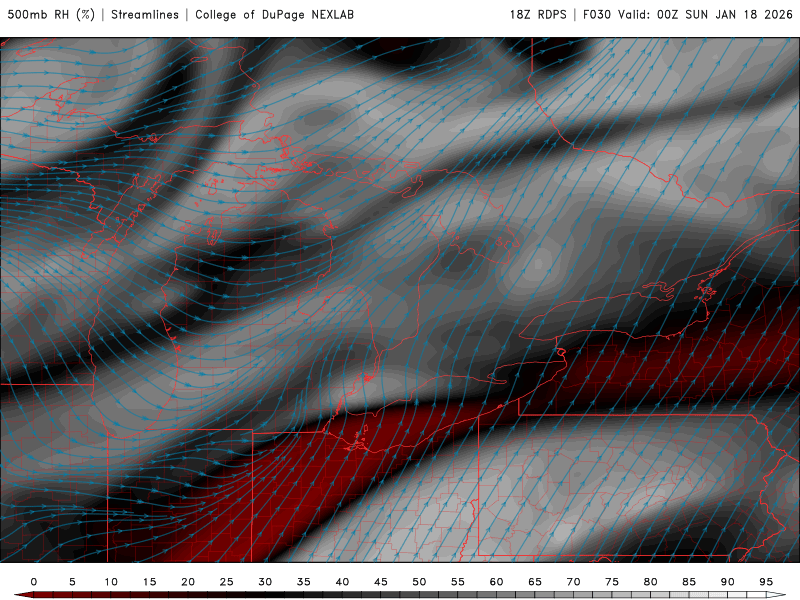Select the "50" value on the RH scale
Screen dimensions: 800x600
coord(419,582)
